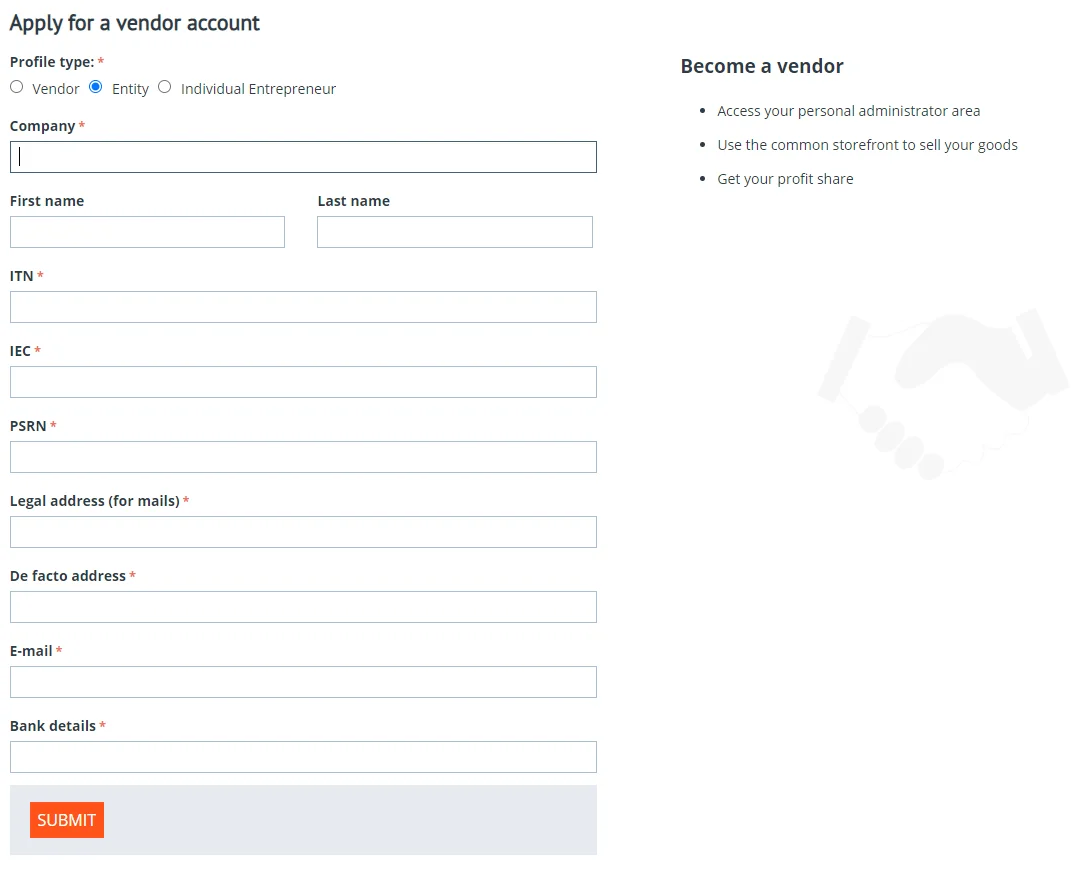
Task: Click the Legal address input
Action: pos(303,532)
